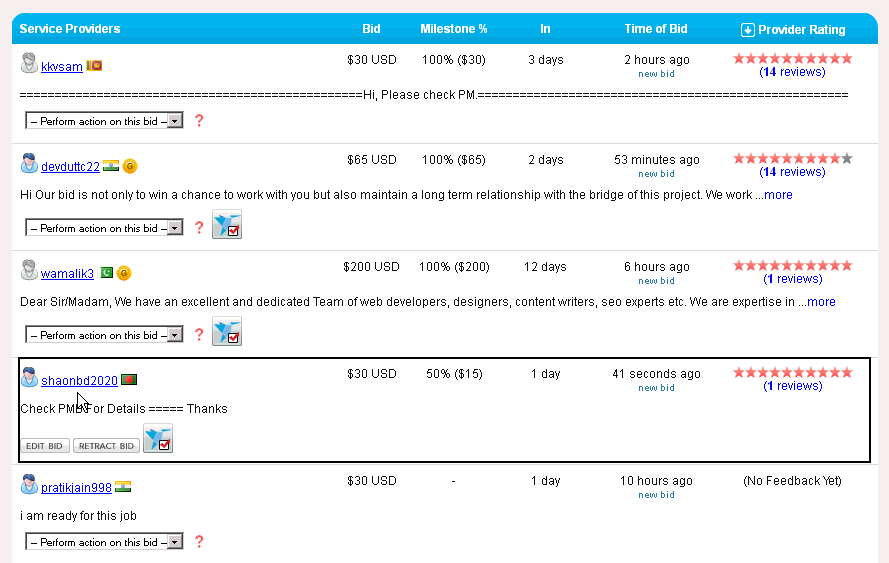Screen dimensions: 889x563
Task: Click the red question mark in pratikjain998's bid
Action: [x=199, y=542]
